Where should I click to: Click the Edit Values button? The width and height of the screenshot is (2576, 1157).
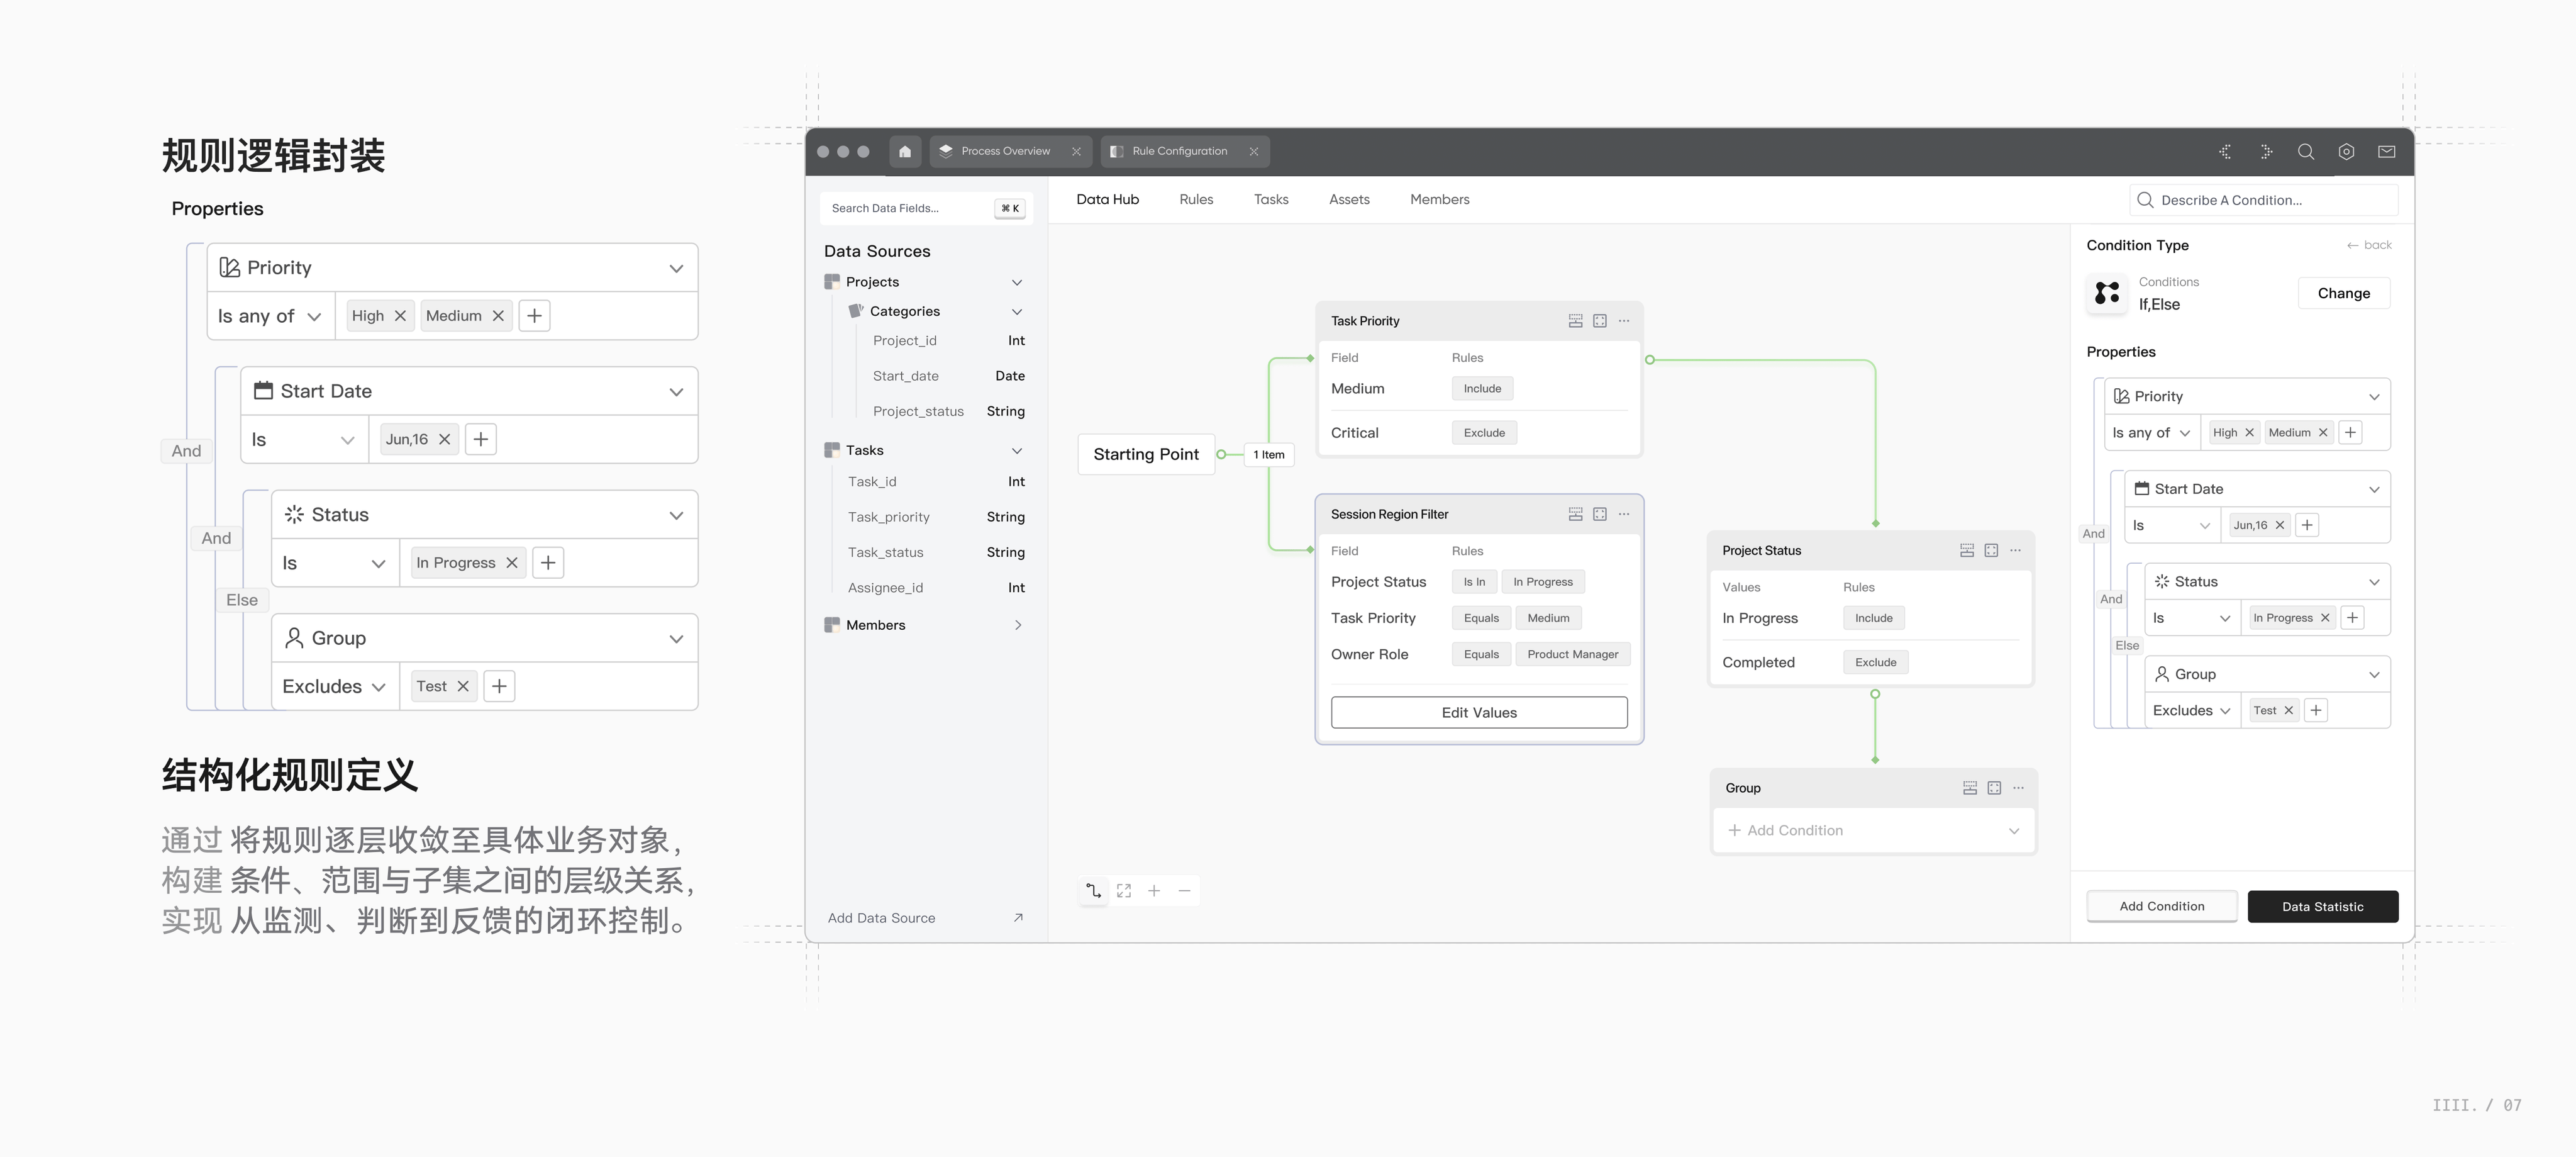[x=1478, y=713]
